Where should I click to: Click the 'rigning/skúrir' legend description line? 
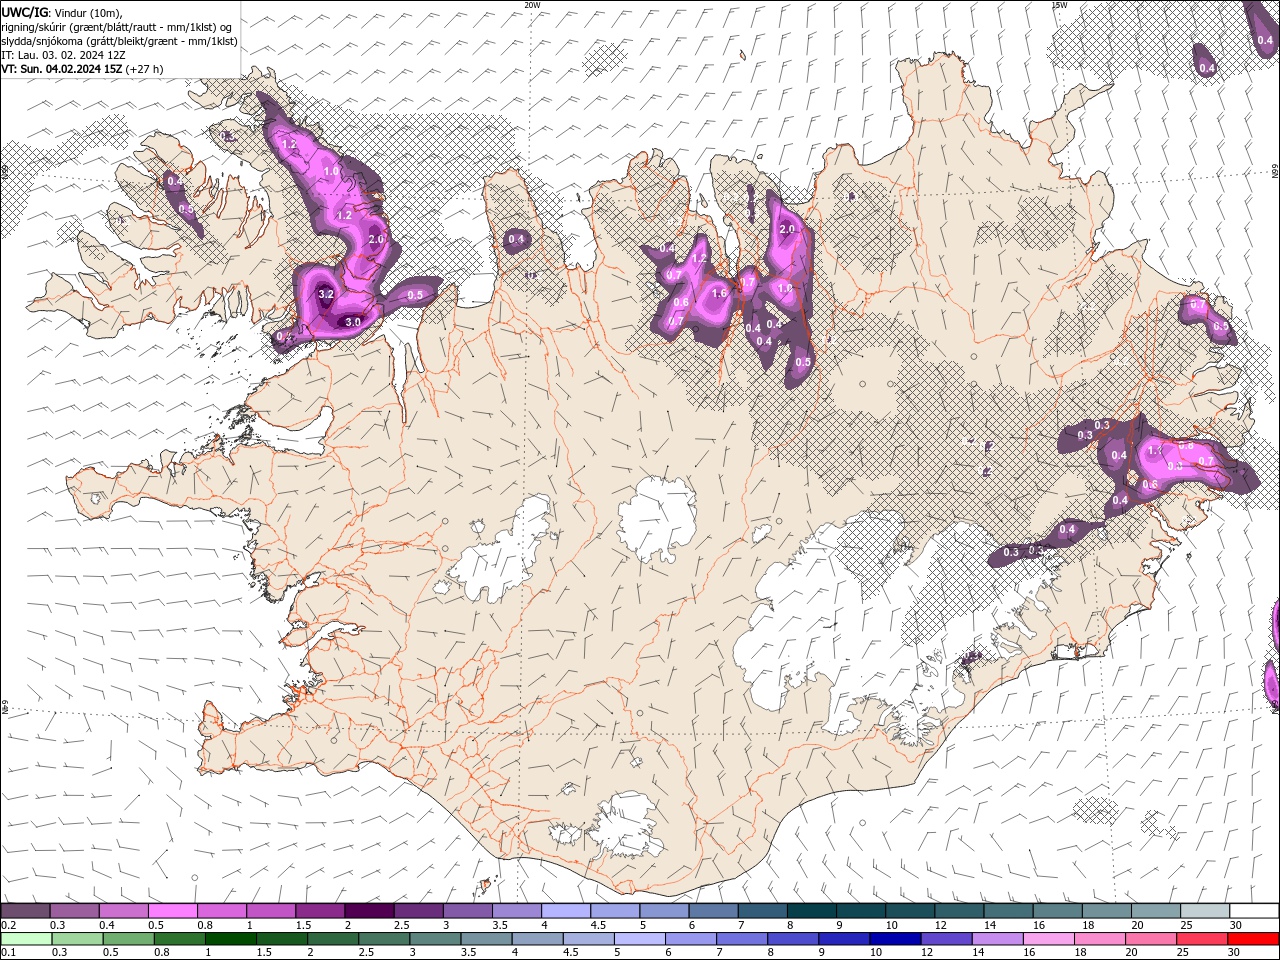click(x=116, y=27)
